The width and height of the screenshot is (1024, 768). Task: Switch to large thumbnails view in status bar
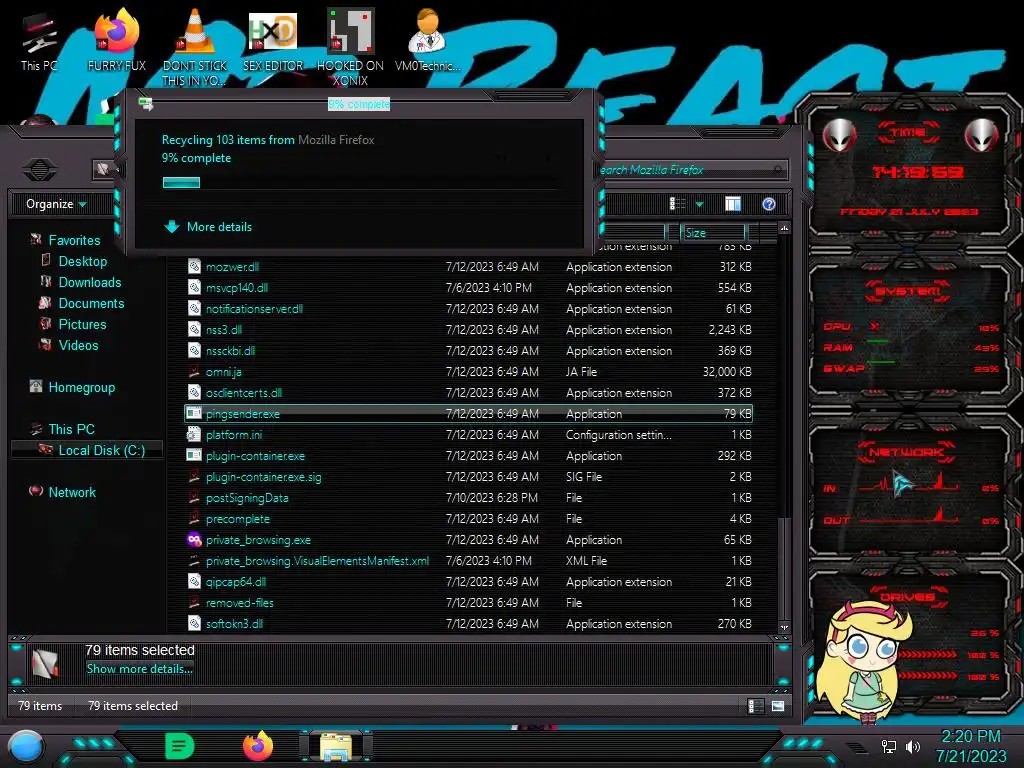click(x=777, y=706)
